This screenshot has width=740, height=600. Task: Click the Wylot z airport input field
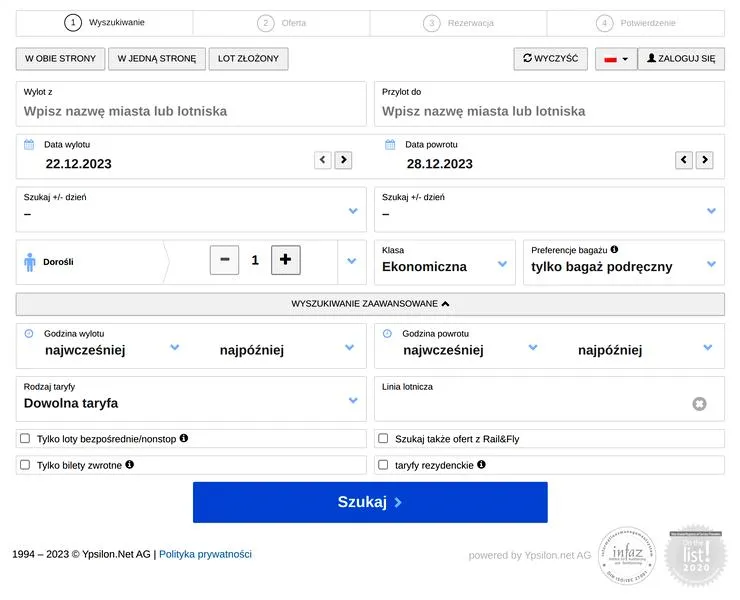(x=191, y=104)
